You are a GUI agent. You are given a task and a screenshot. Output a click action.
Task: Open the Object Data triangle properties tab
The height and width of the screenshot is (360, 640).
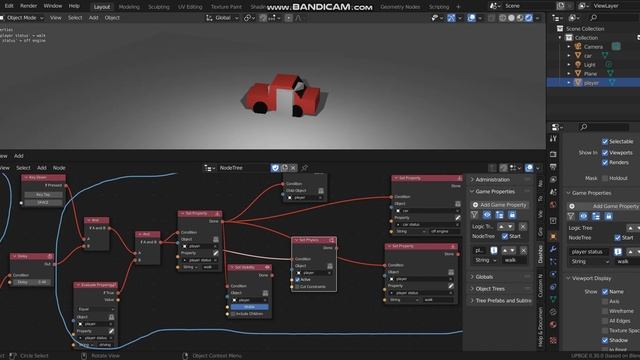coord(553,299)
